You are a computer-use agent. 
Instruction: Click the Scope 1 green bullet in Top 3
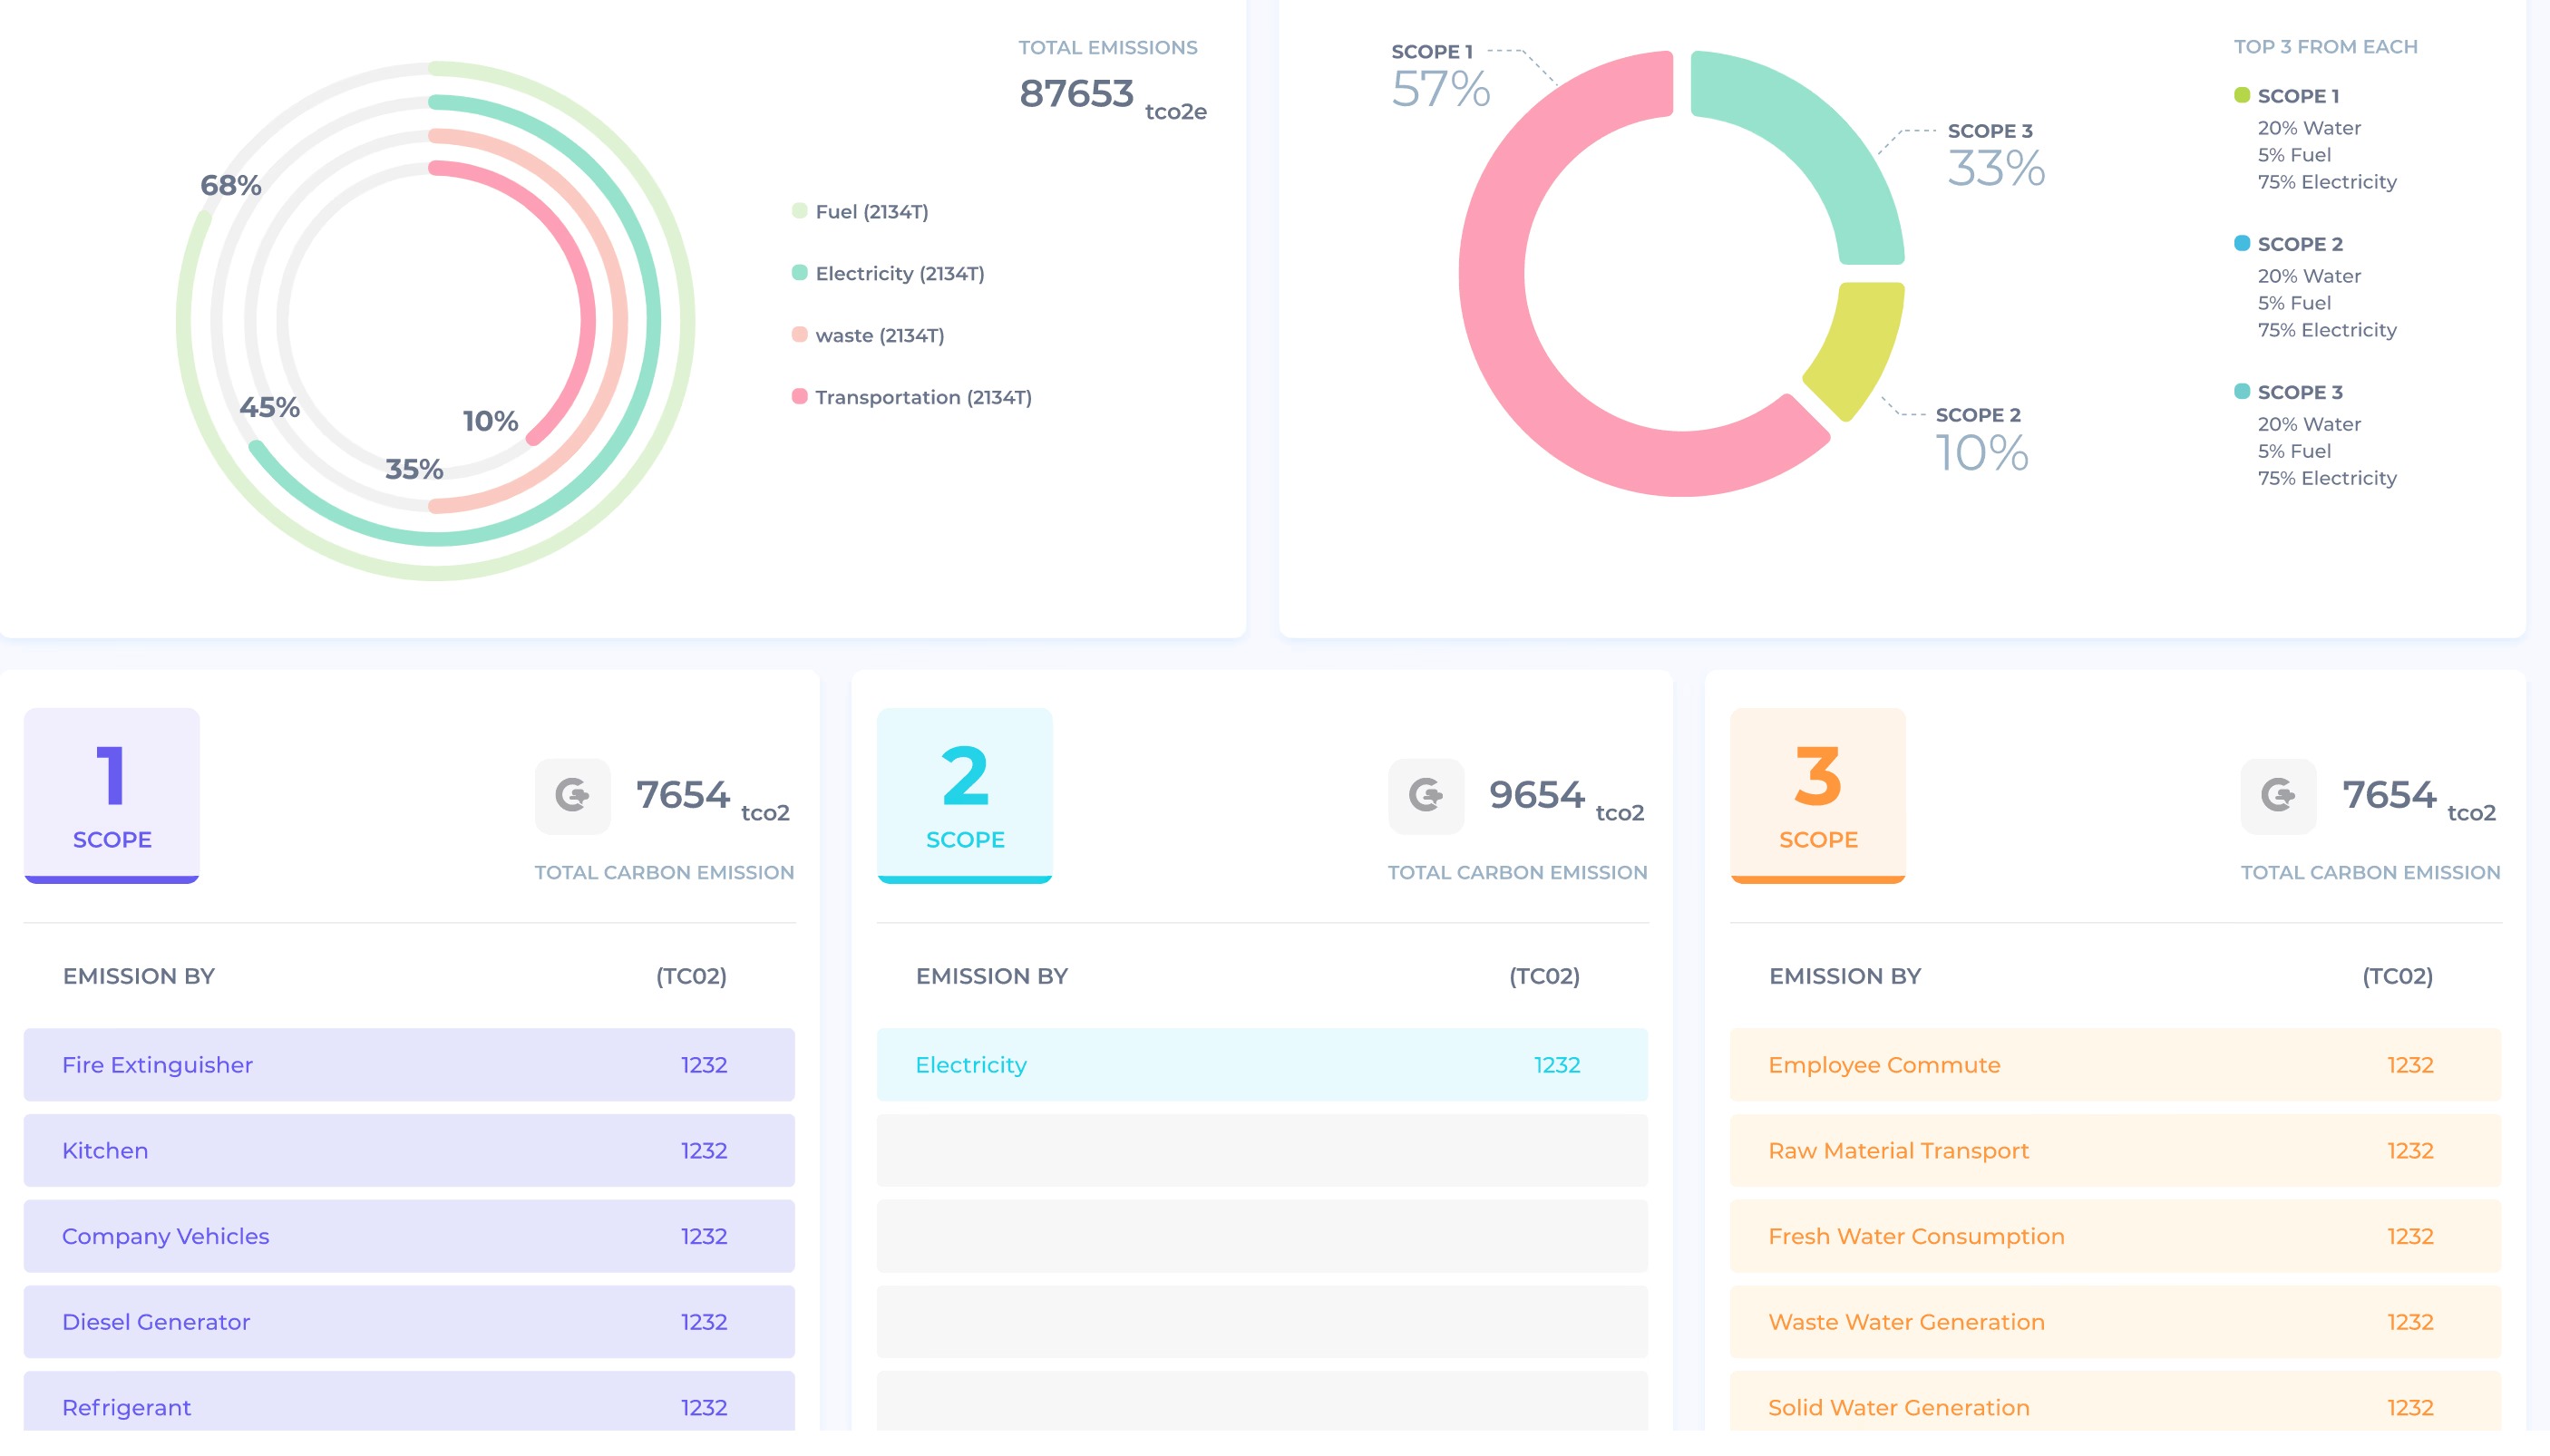pos(2241,96)
